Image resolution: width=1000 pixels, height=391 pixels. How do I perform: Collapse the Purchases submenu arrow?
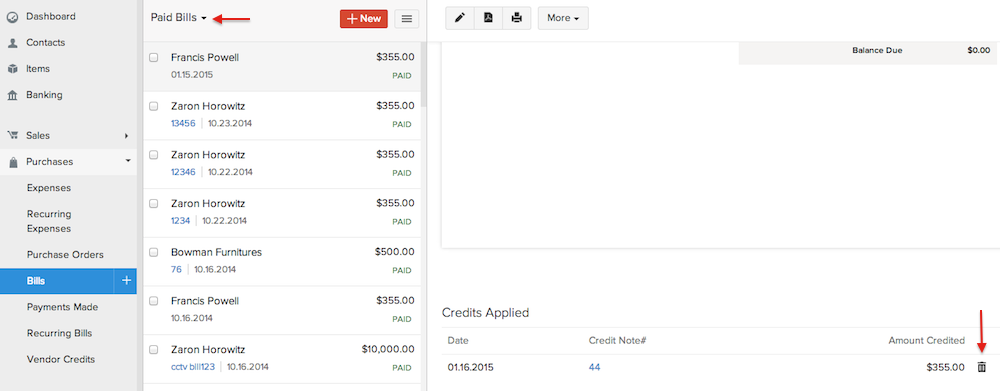point(128,161)
